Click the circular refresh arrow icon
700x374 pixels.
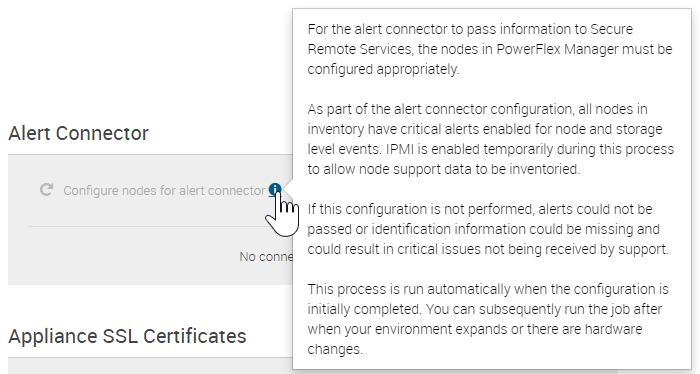(46, 190)
